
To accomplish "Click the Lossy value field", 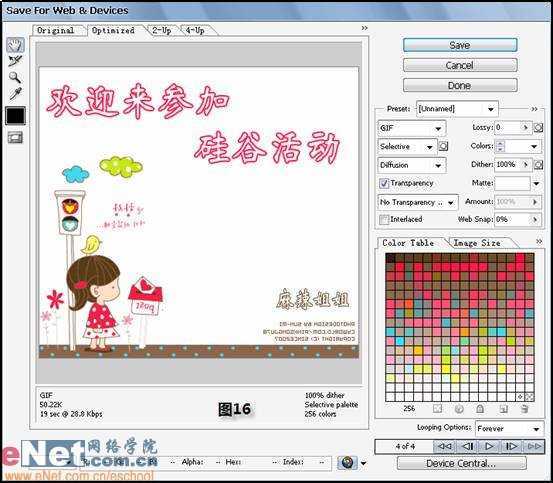I will [x=508, y=127].
